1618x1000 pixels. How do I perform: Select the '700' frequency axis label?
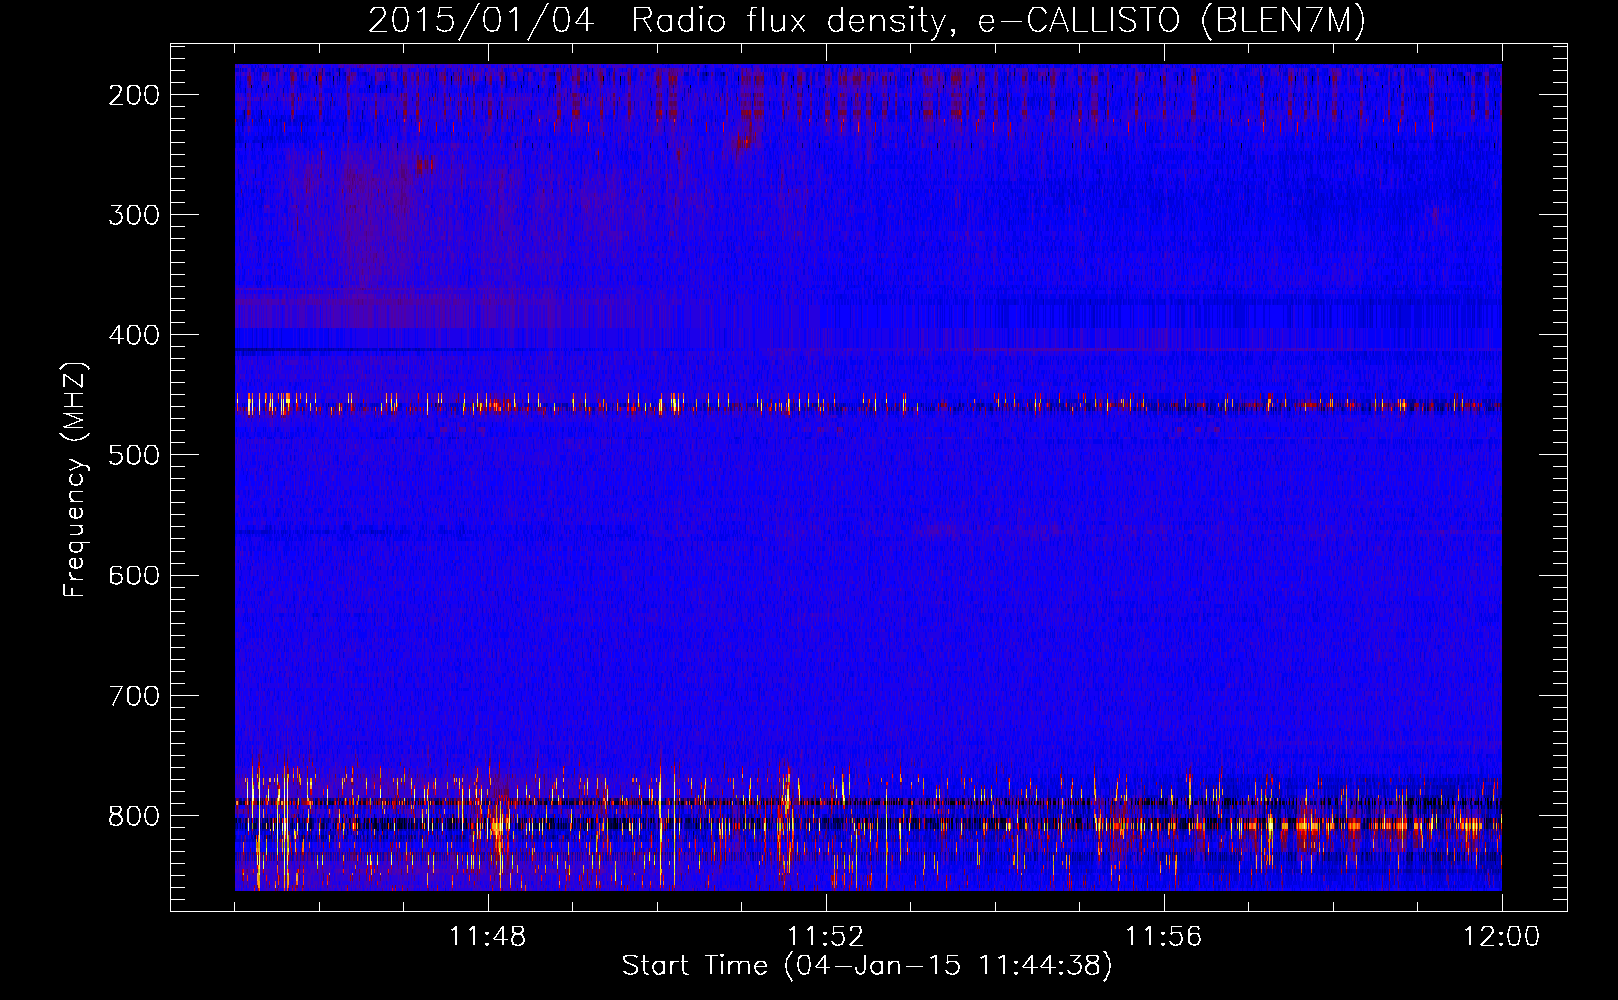click(x=133, y=695)
